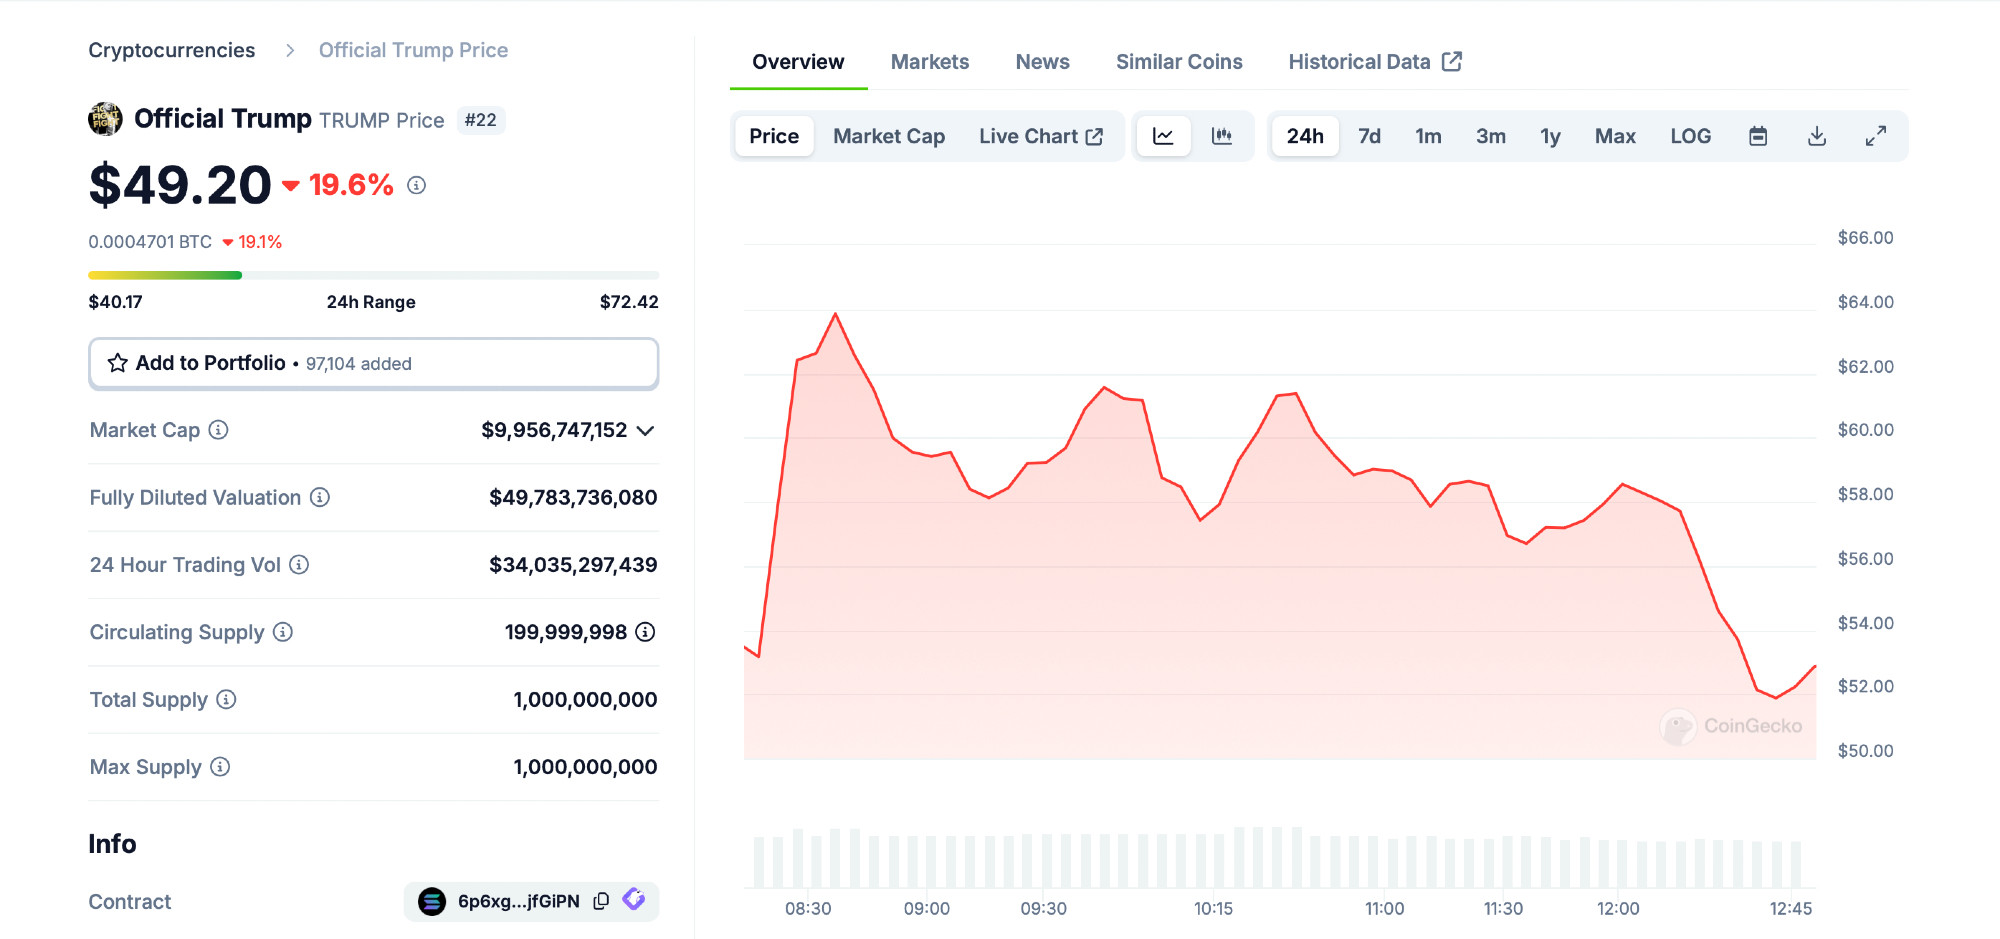Select the Max time range

tap(1615, 136)
